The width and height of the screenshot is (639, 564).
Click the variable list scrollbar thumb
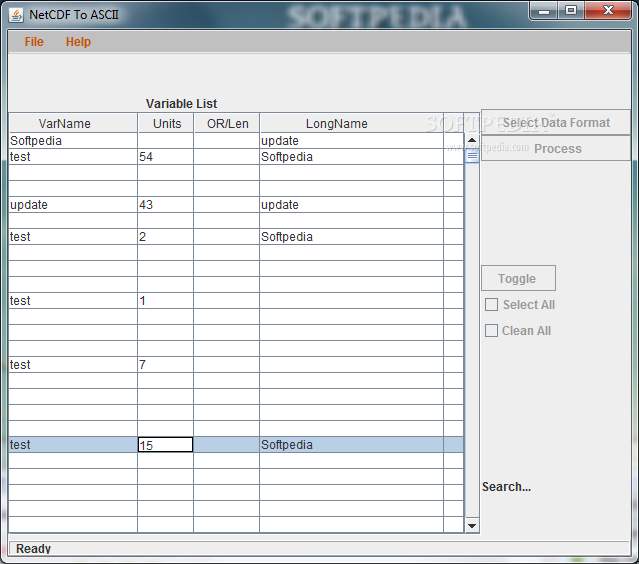(472, 155)
